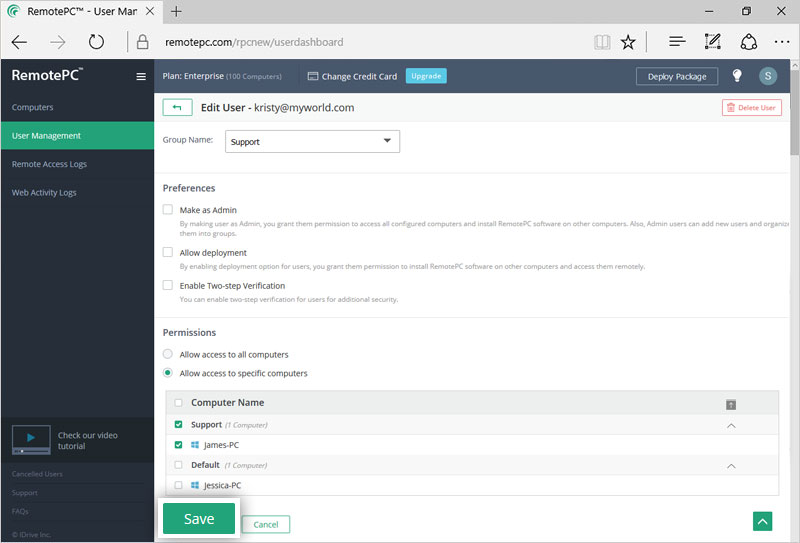This screenshot has width=800, height=543.
Task: Click the browser back arrow
Action: click(x=19, y=42)
